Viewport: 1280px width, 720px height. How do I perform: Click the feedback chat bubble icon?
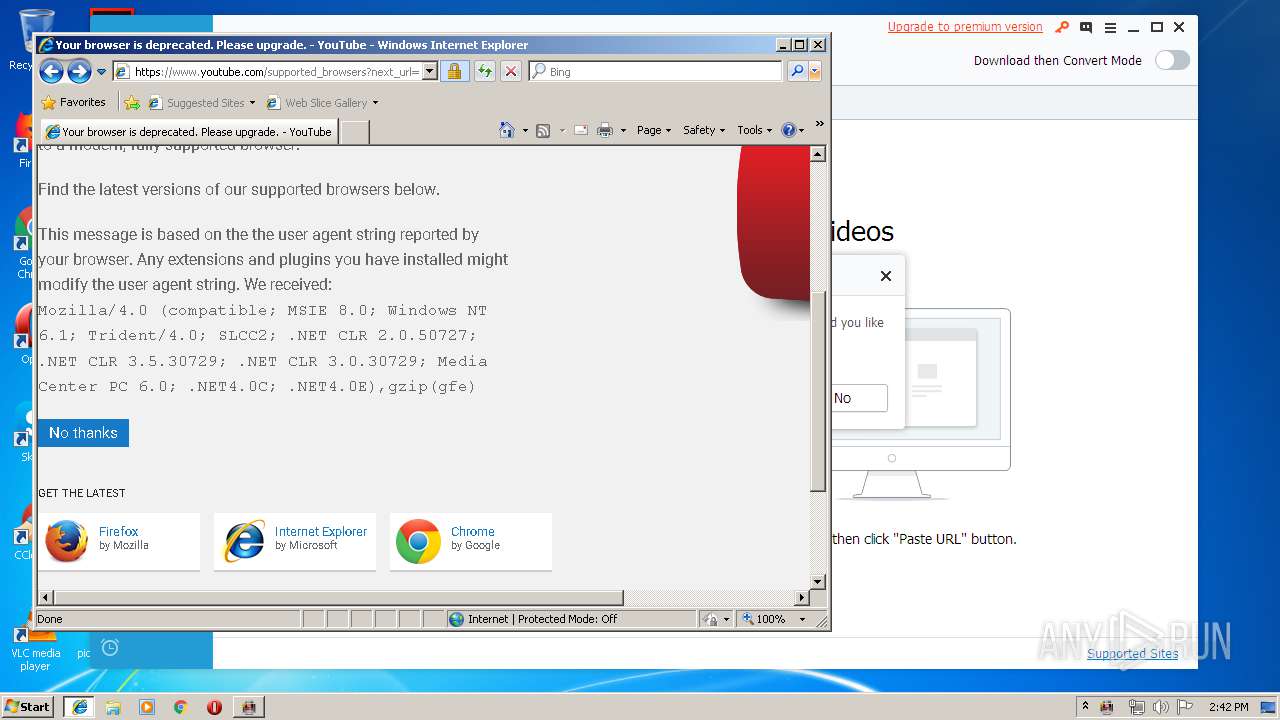tap(1086, 27)
